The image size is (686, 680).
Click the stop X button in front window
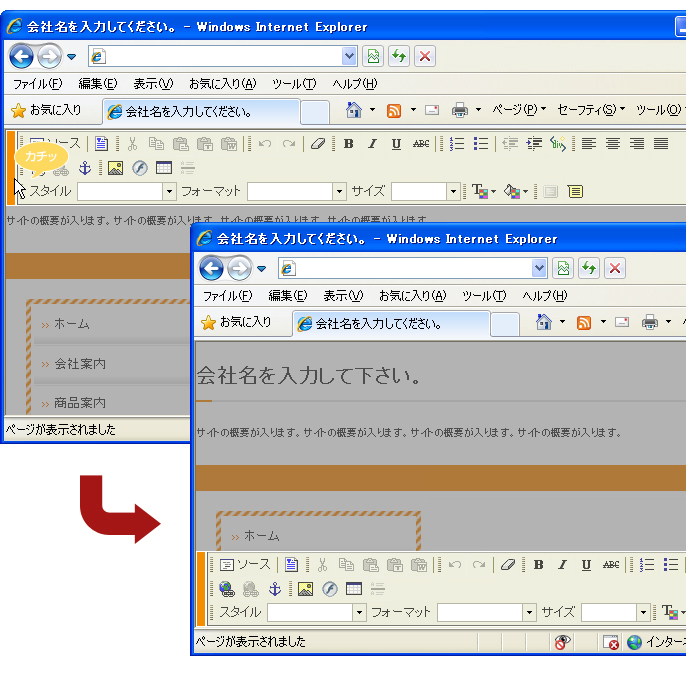[x=615, y=268]
